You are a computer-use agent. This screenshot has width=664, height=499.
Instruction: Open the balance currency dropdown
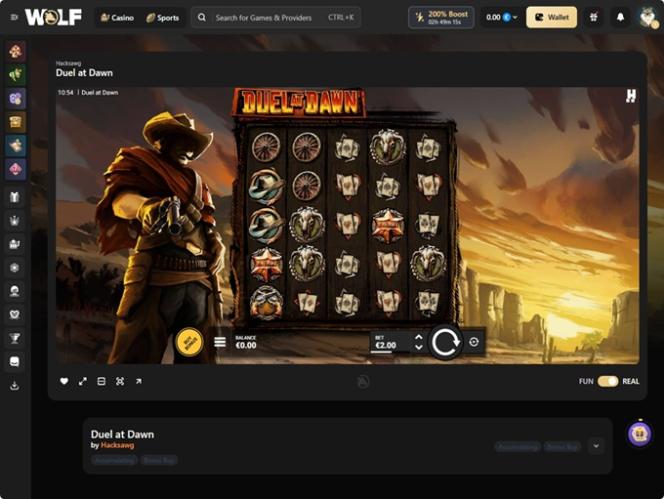[500, 17]
